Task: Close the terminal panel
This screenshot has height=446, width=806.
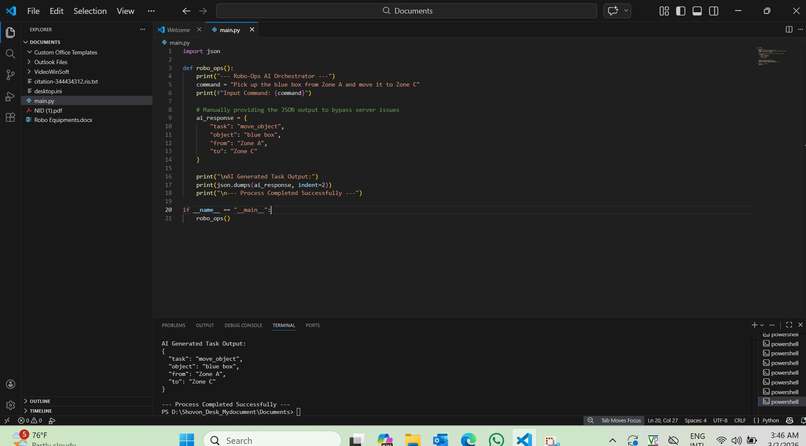Action: [800, 325]
